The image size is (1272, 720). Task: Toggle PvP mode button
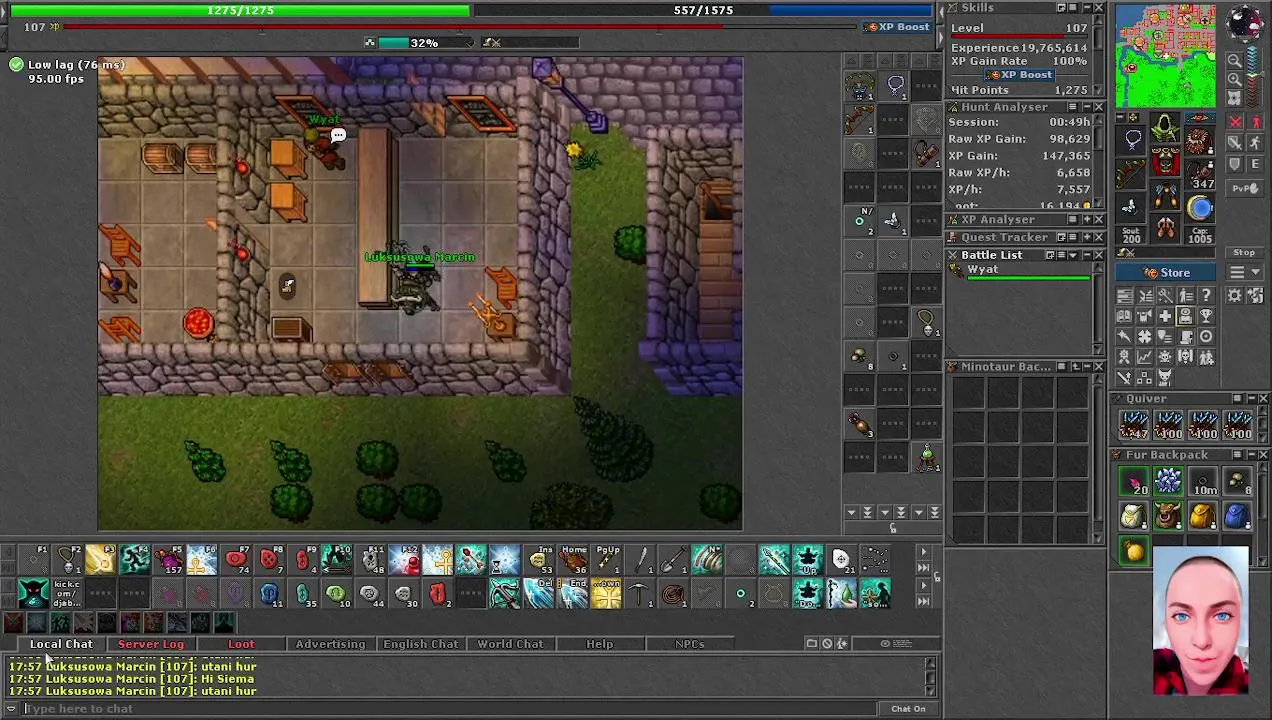coord(1245,188)
